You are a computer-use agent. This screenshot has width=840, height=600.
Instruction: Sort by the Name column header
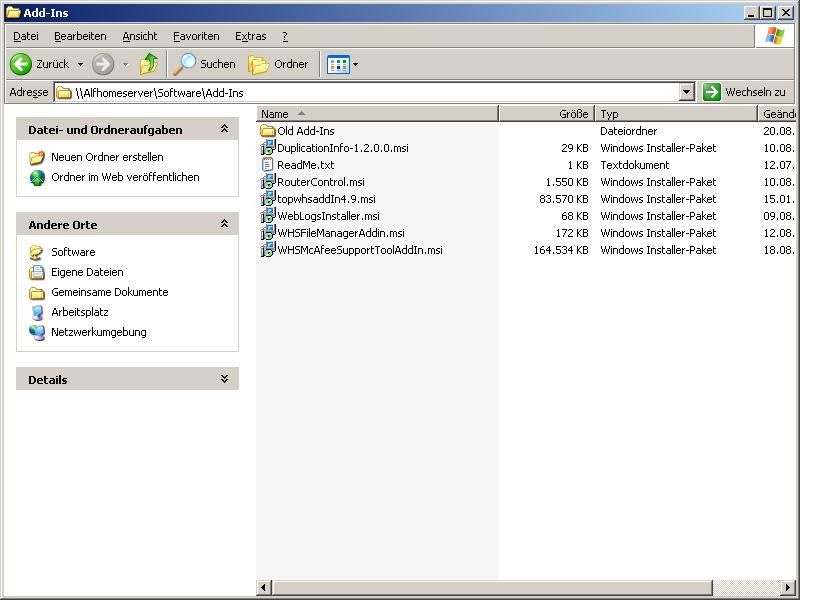[x=377, y=114]
